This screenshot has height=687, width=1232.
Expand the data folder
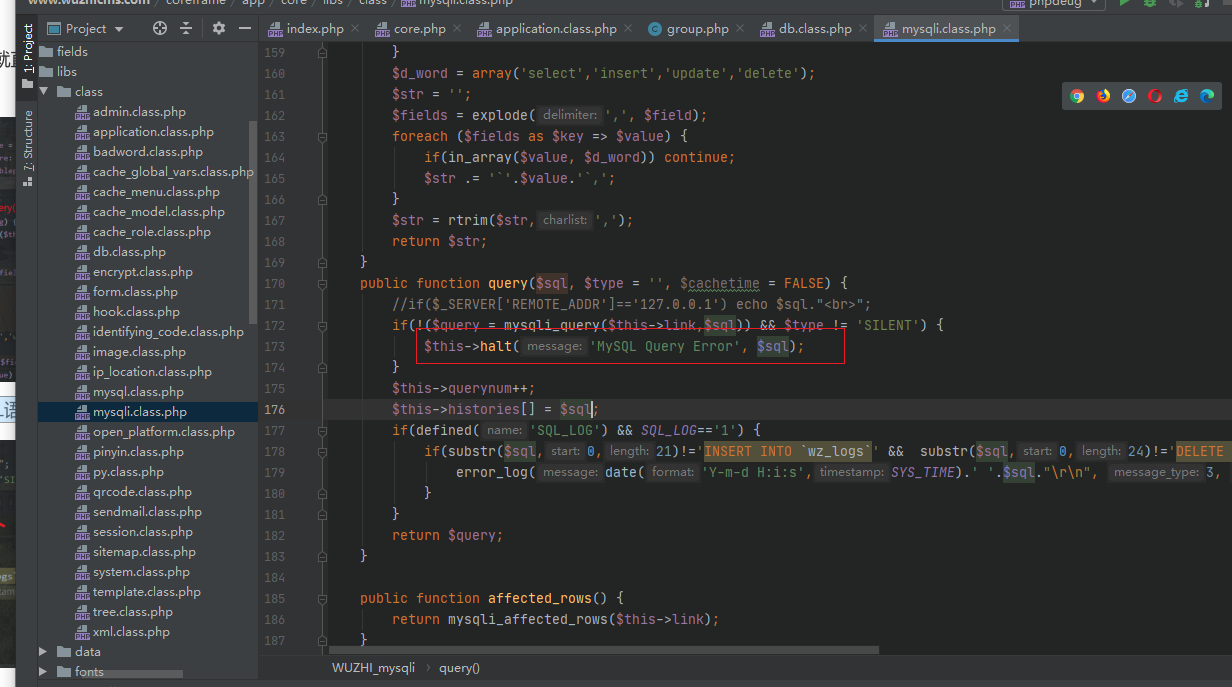[x=43, y=651]
